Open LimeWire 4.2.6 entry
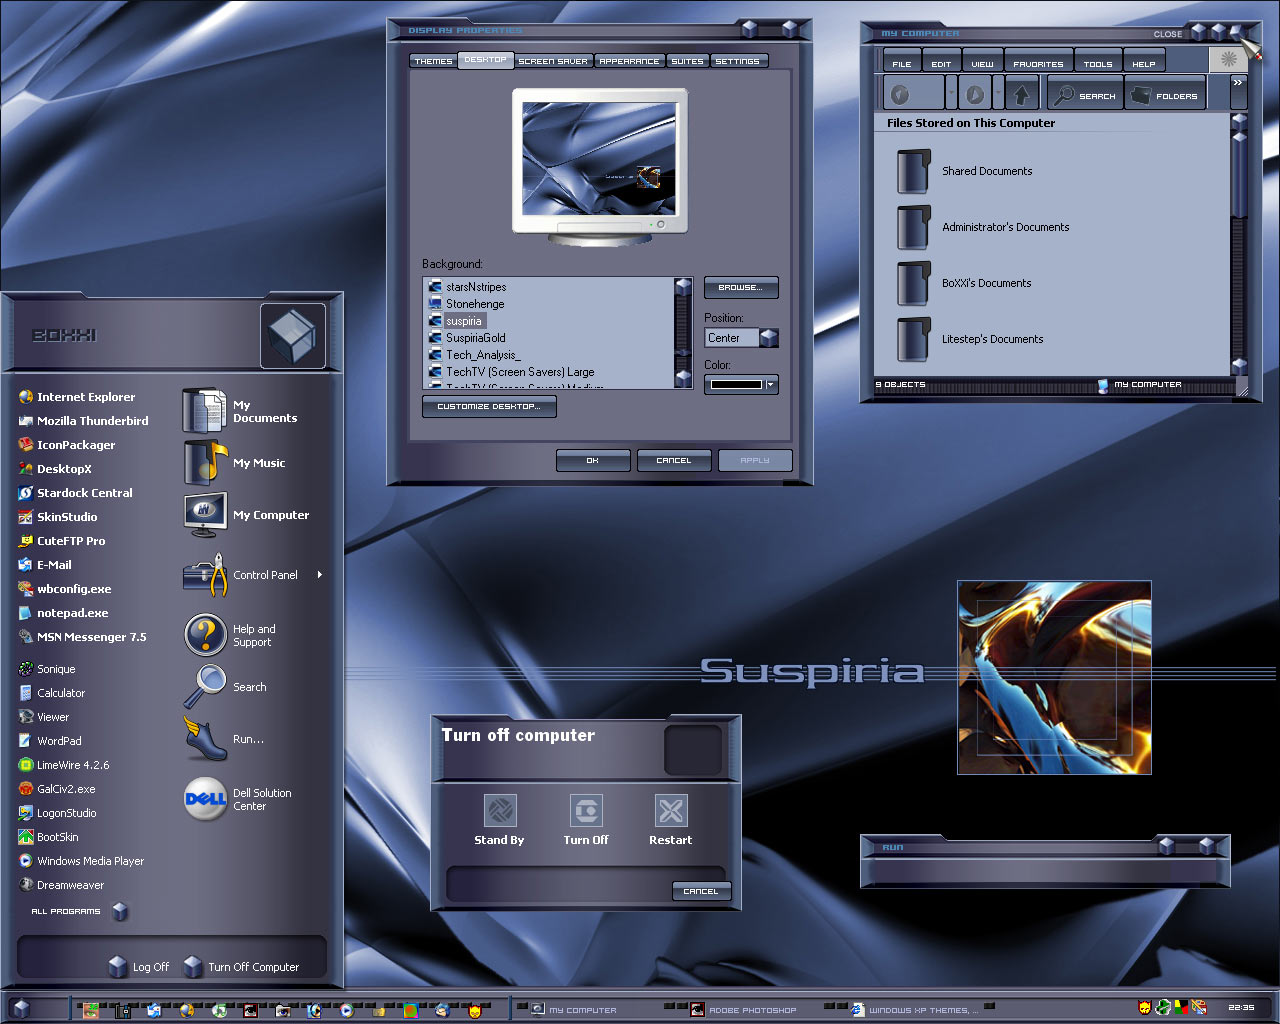1280x1024 pixels. coord(64,765)
